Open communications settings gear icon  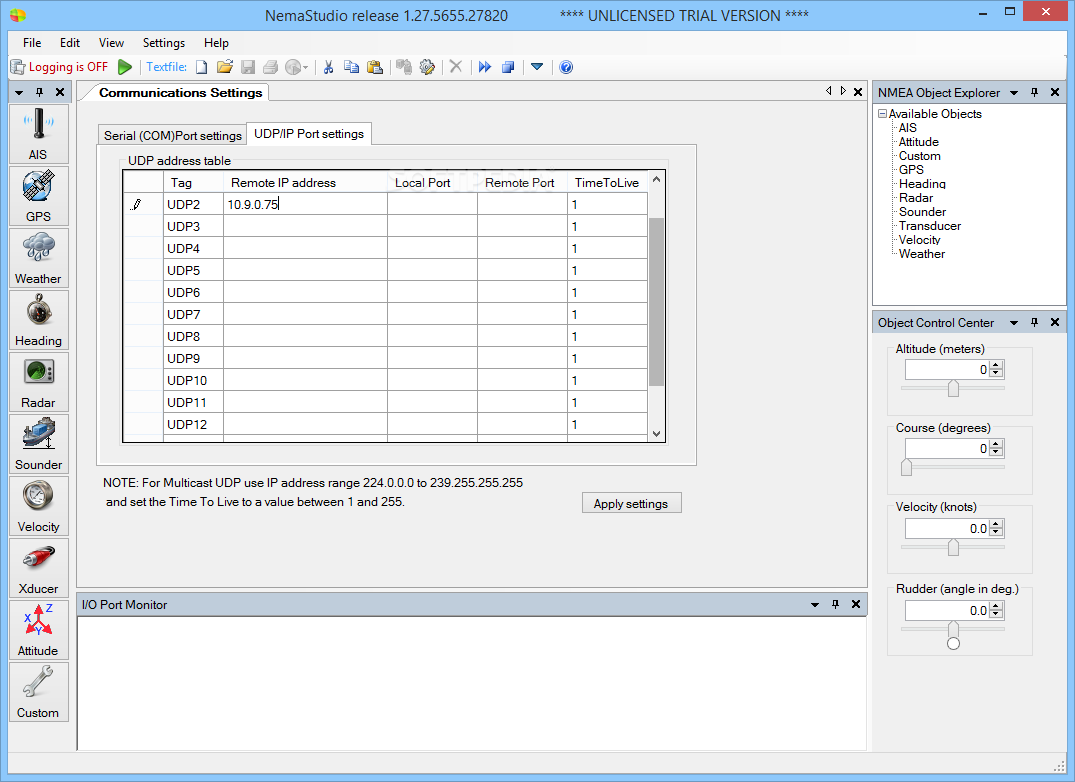(427, 67)
